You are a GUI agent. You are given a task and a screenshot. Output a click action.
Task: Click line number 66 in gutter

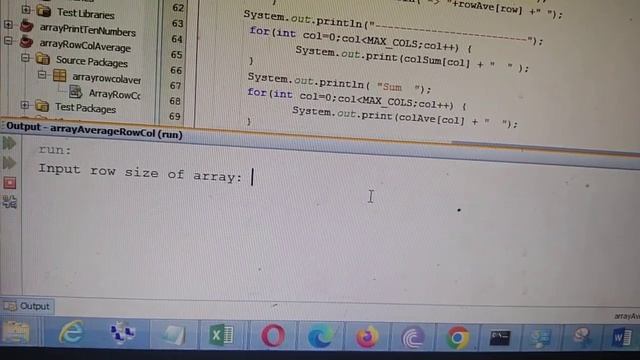176,70
